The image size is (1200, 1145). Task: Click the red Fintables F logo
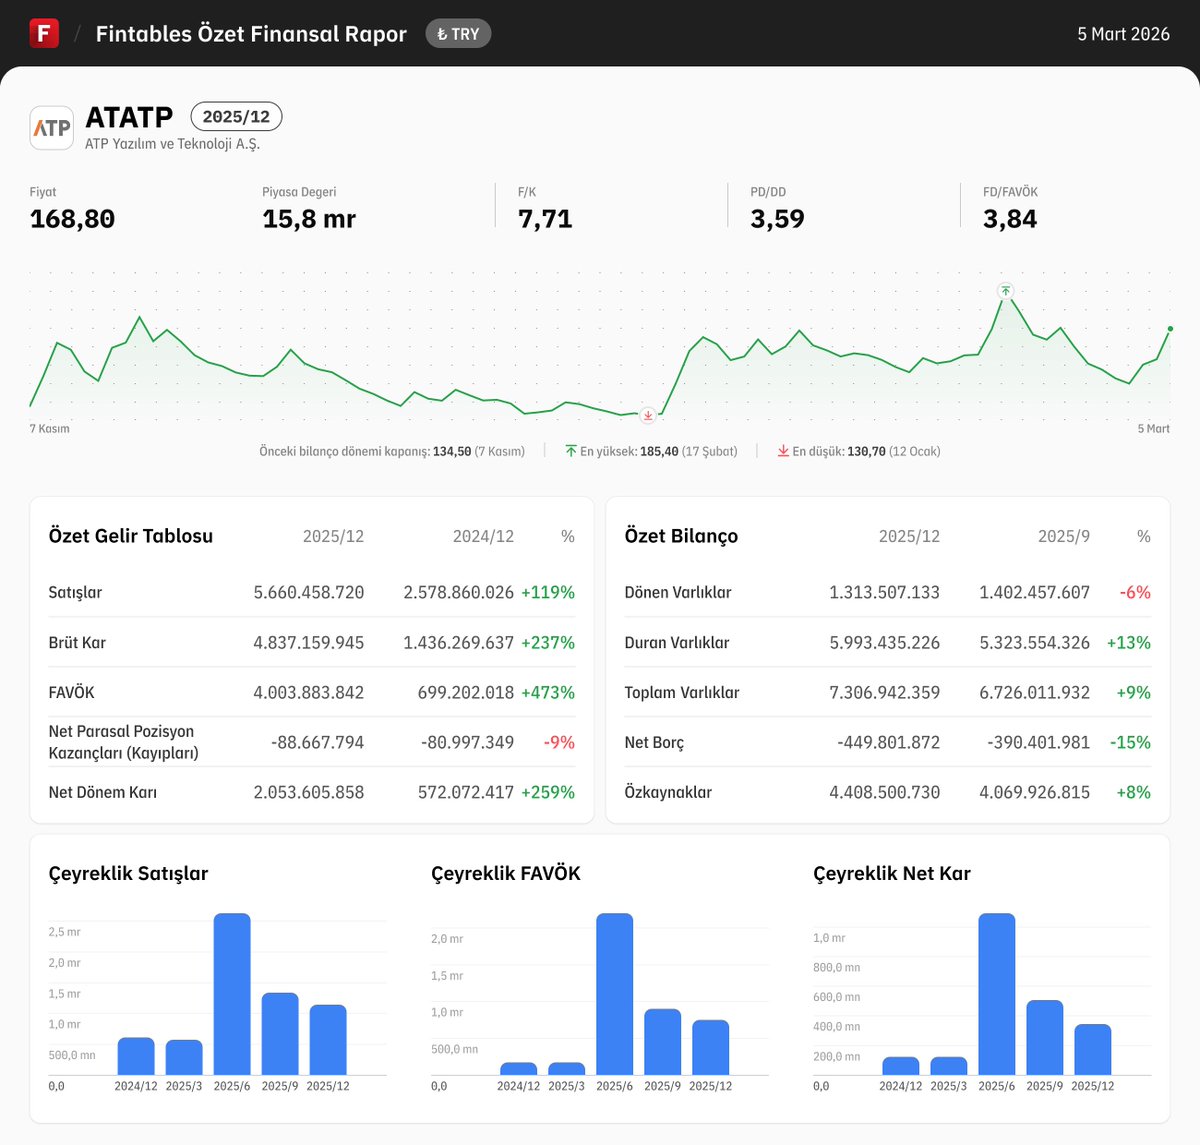click(x=44, y=33)
